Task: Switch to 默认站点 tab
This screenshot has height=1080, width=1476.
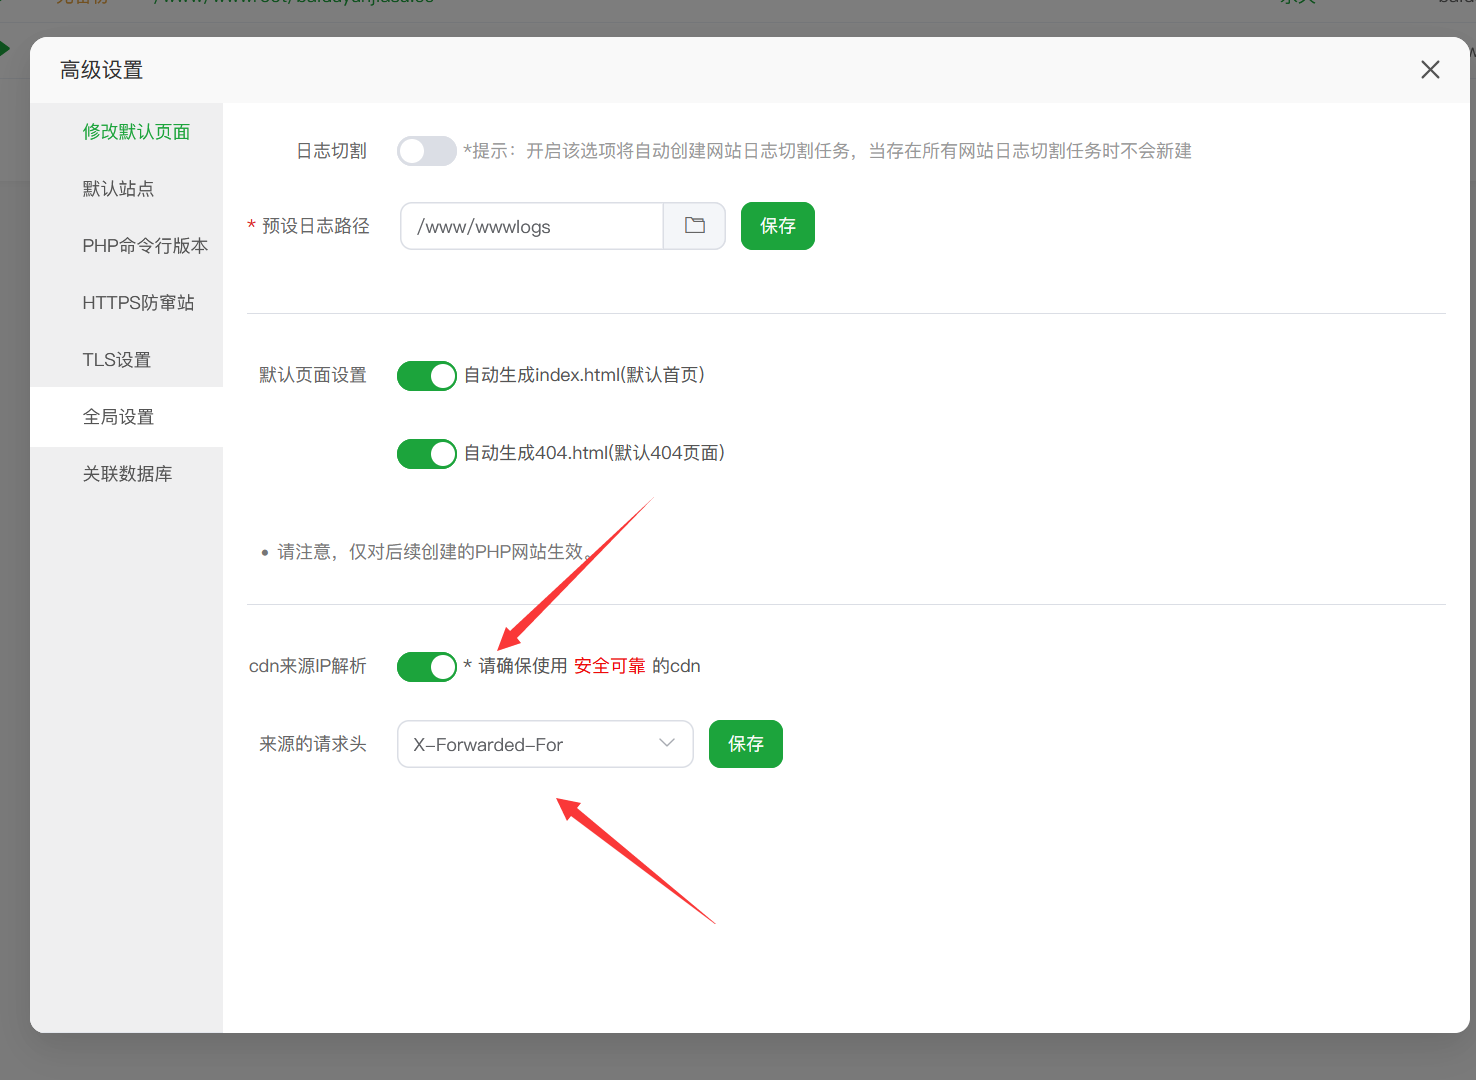Action: point(118,189)
